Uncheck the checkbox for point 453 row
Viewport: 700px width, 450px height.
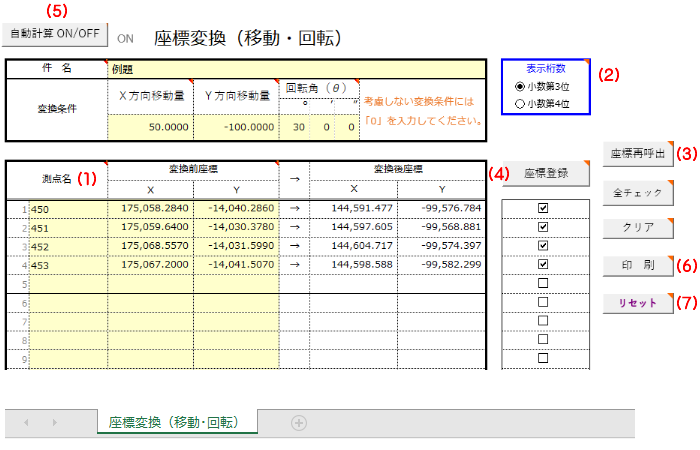(543, 264)
